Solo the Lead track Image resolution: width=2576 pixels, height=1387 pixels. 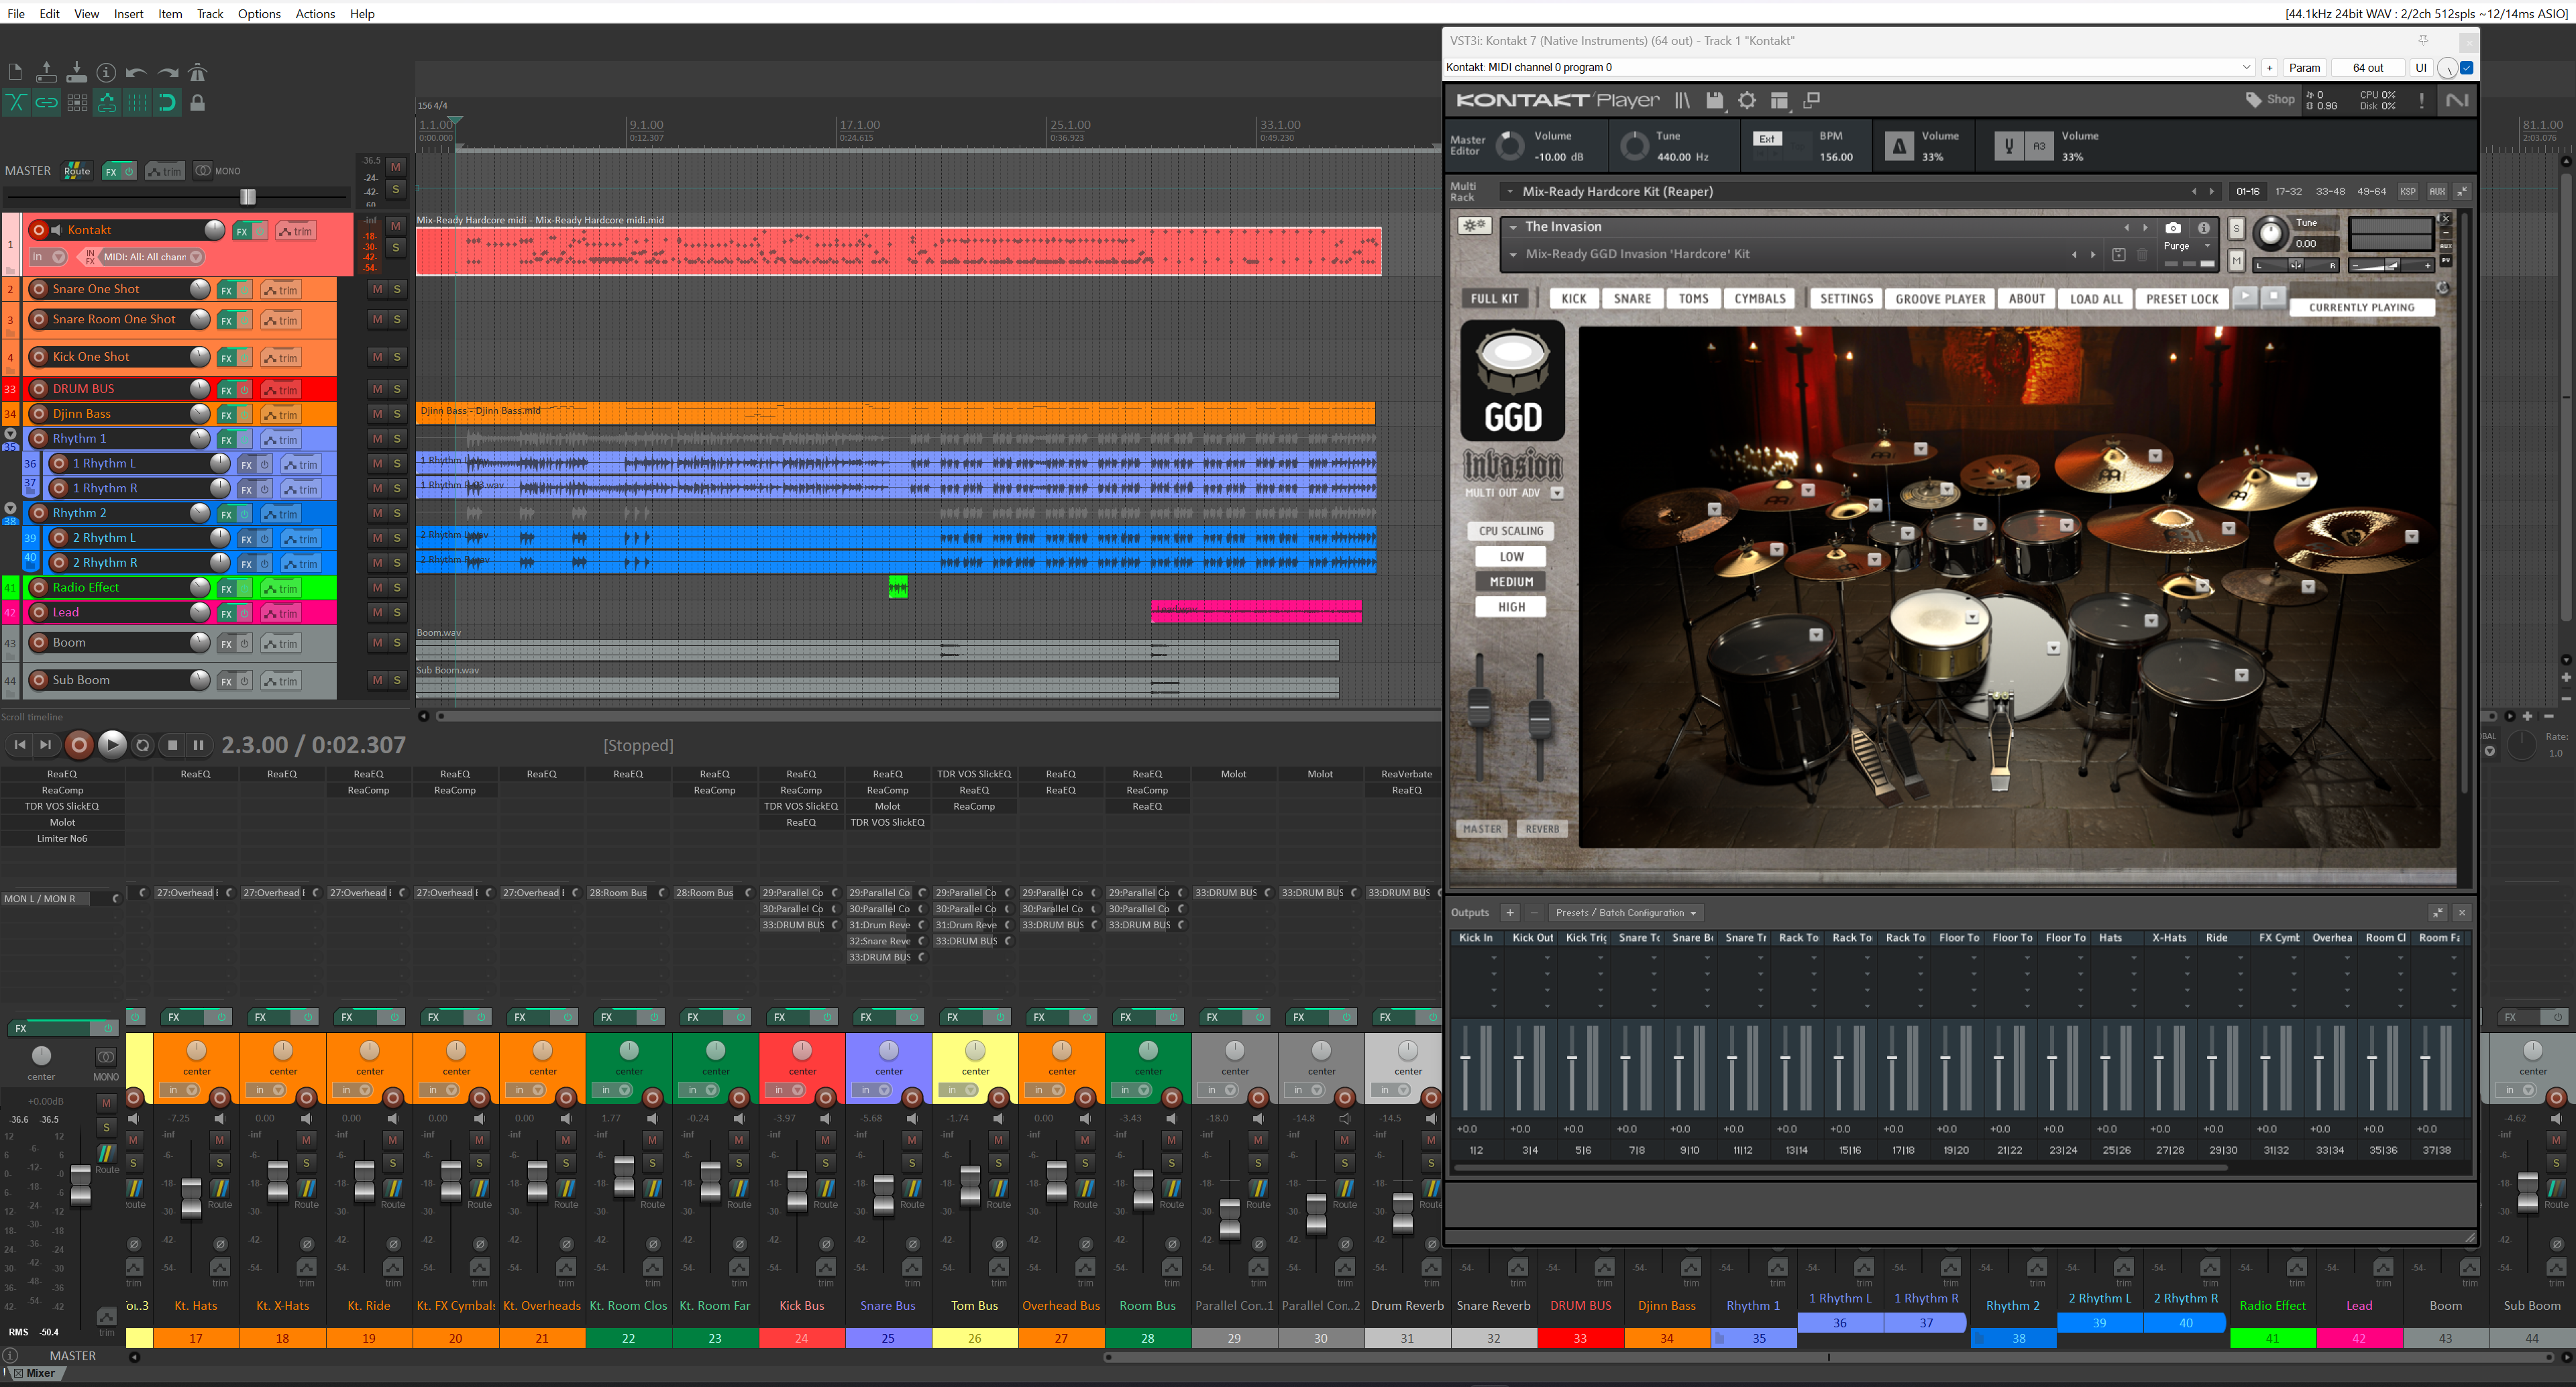pos(397,612)
